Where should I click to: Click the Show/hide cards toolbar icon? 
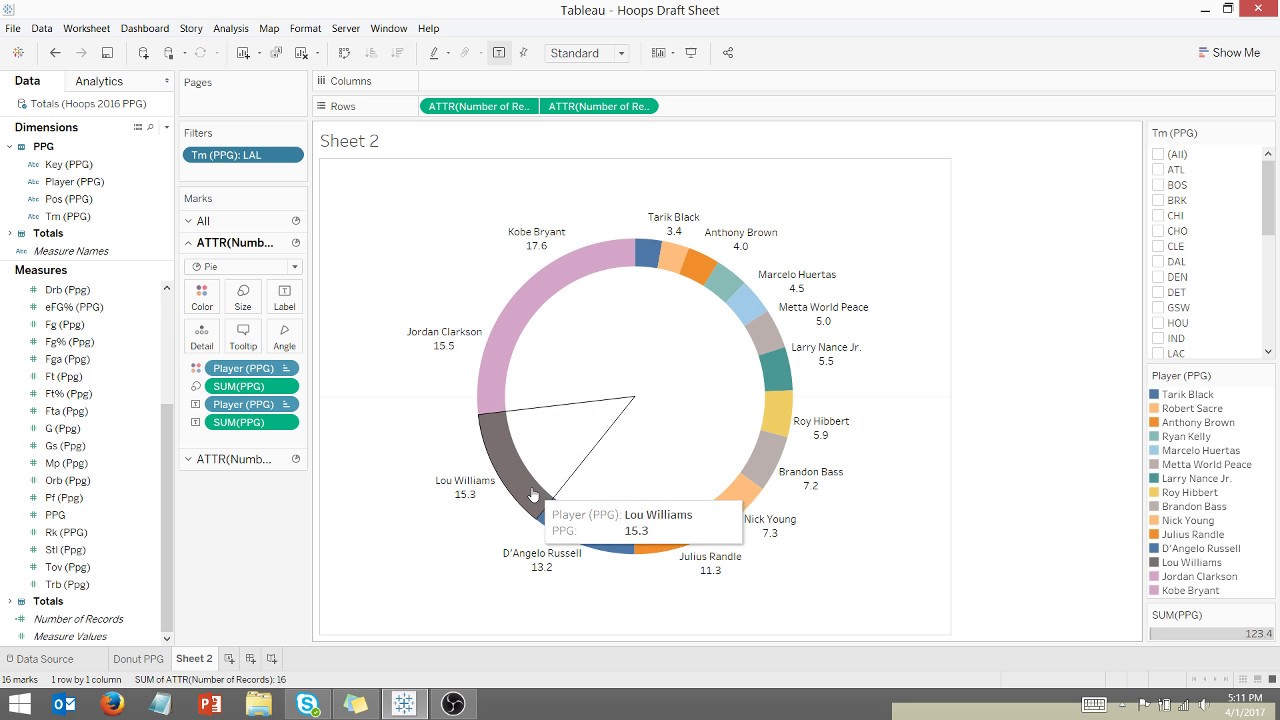[x=658, y=53]
